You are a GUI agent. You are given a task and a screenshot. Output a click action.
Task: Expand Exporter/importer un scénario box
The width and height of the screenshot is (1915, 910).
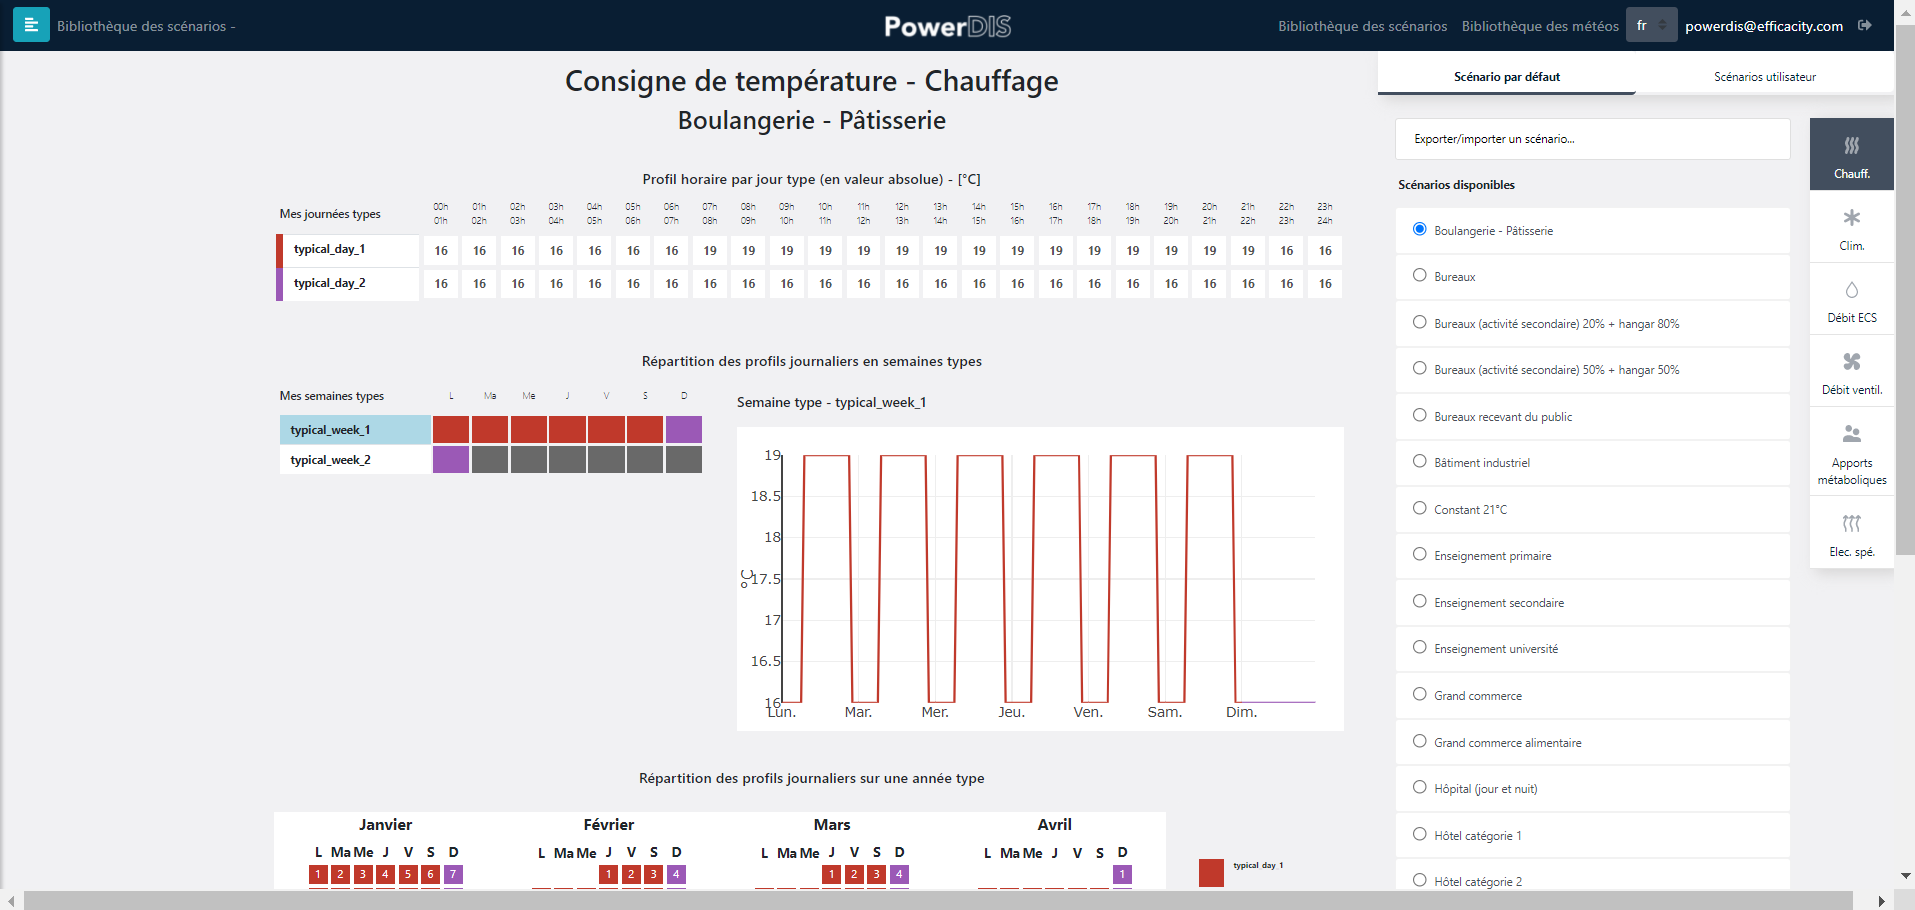pyautogui.click(x=1592, y=139)
